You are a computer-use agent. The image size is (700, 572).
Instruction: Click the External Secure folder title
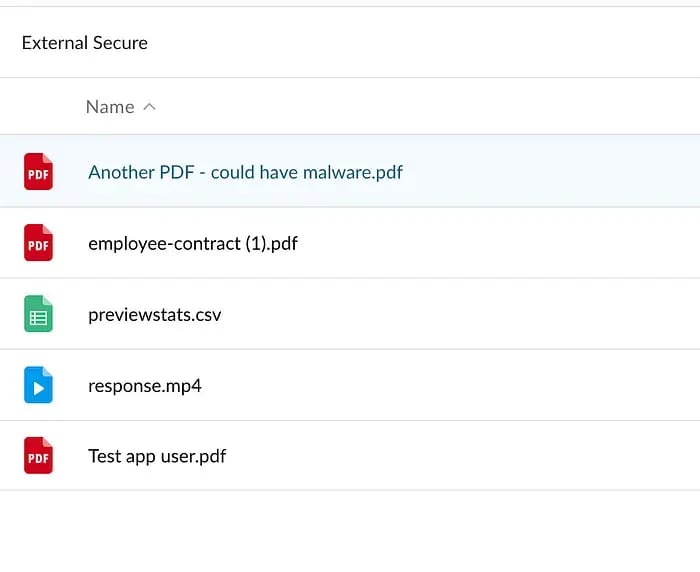[x=85, y=43]
